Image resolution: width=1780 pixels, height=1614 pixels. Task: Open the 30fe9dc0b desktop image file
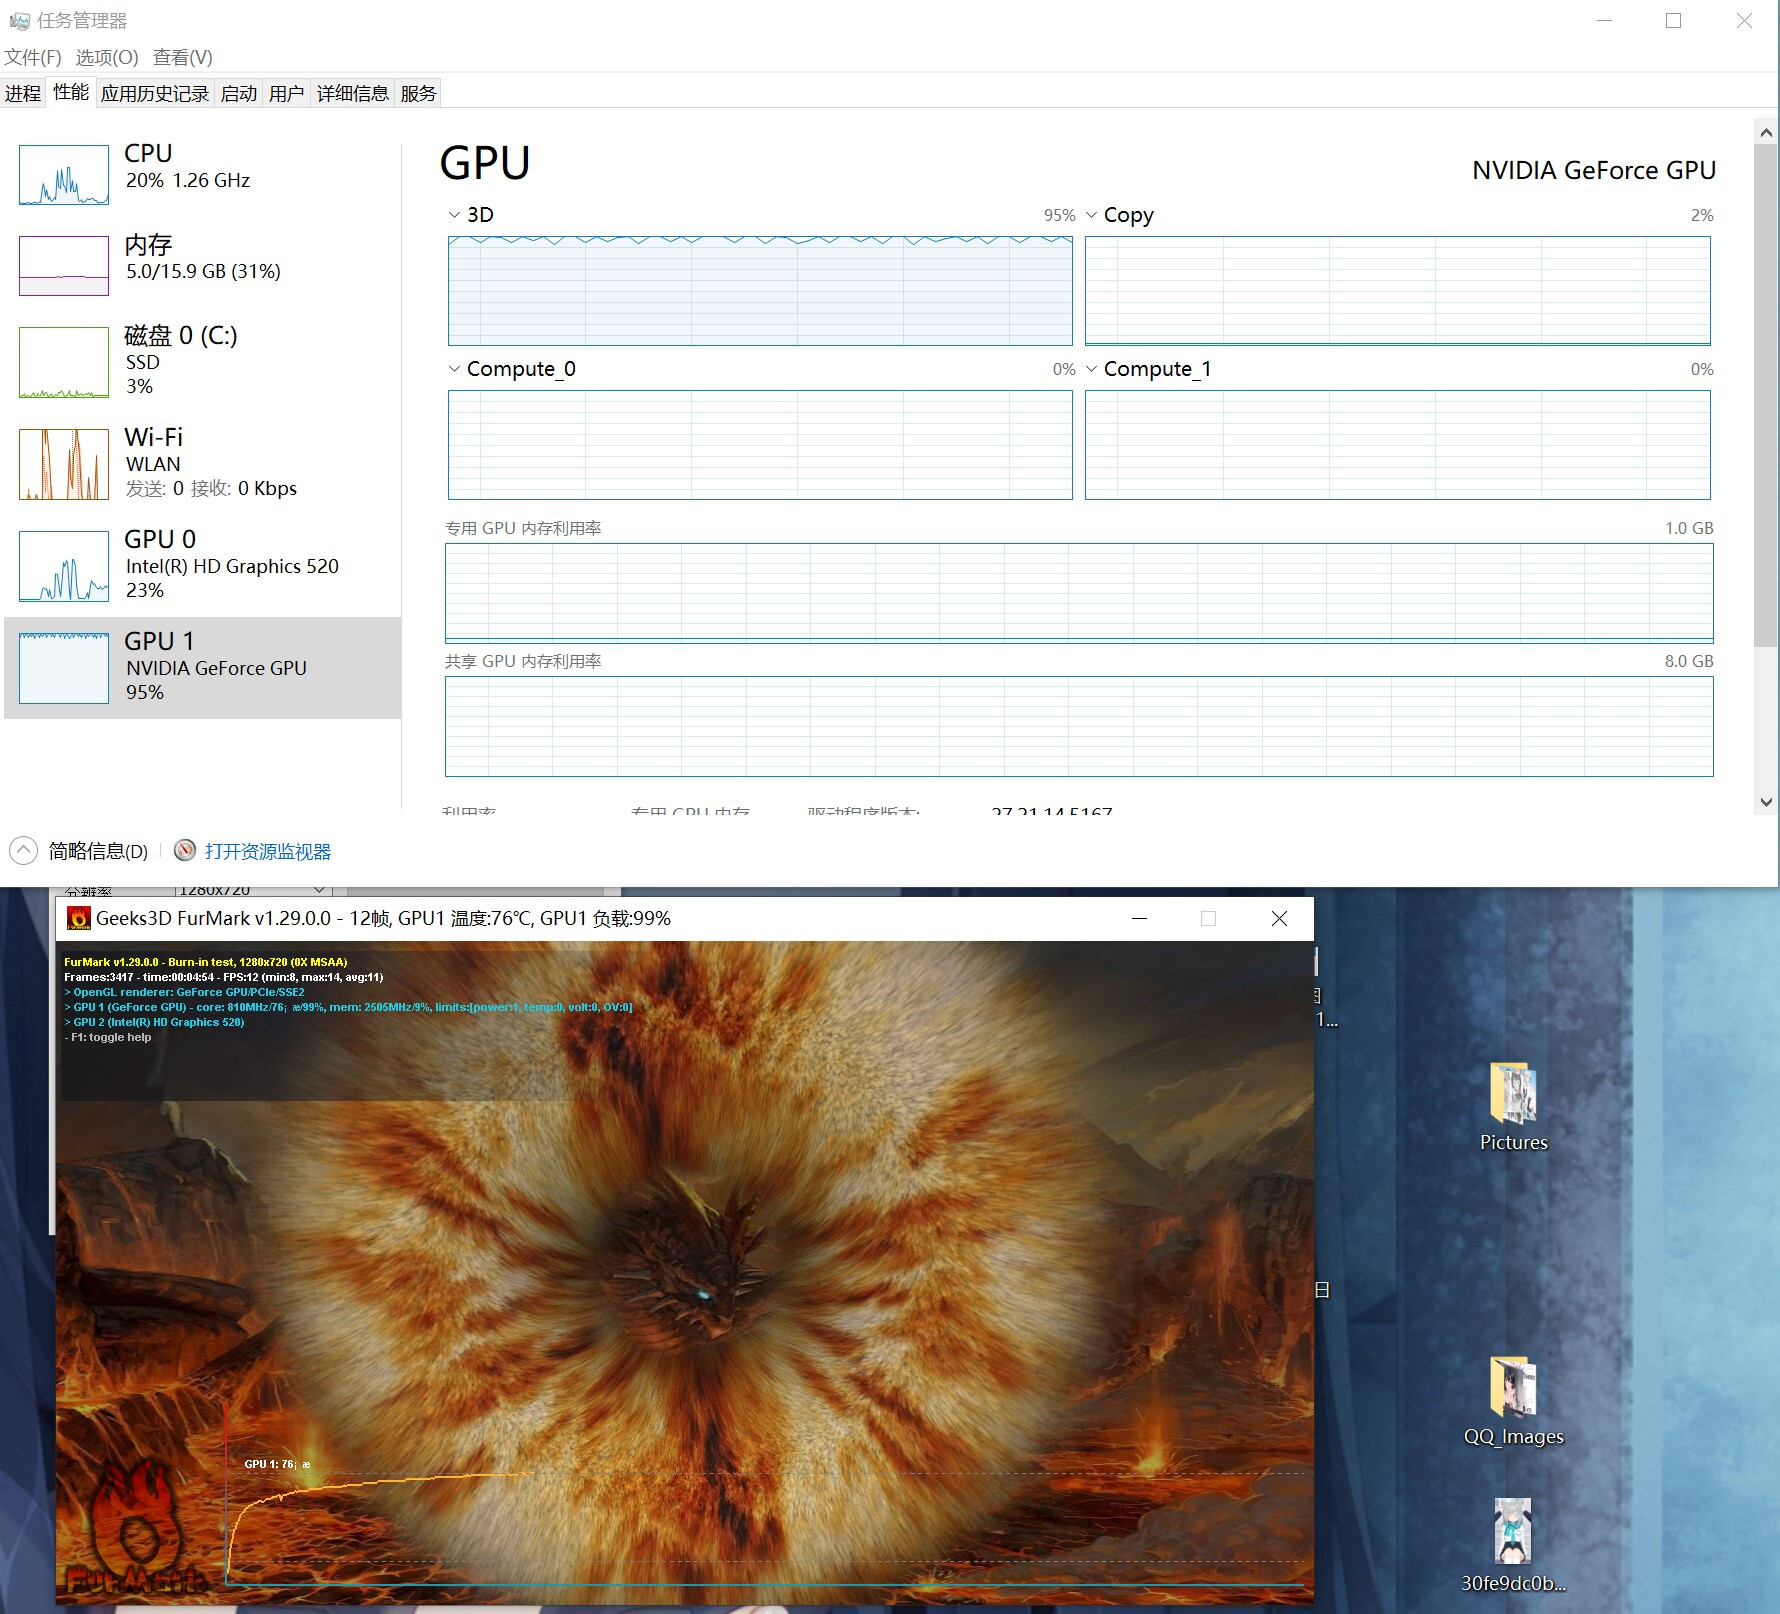pos(1513,1545)
